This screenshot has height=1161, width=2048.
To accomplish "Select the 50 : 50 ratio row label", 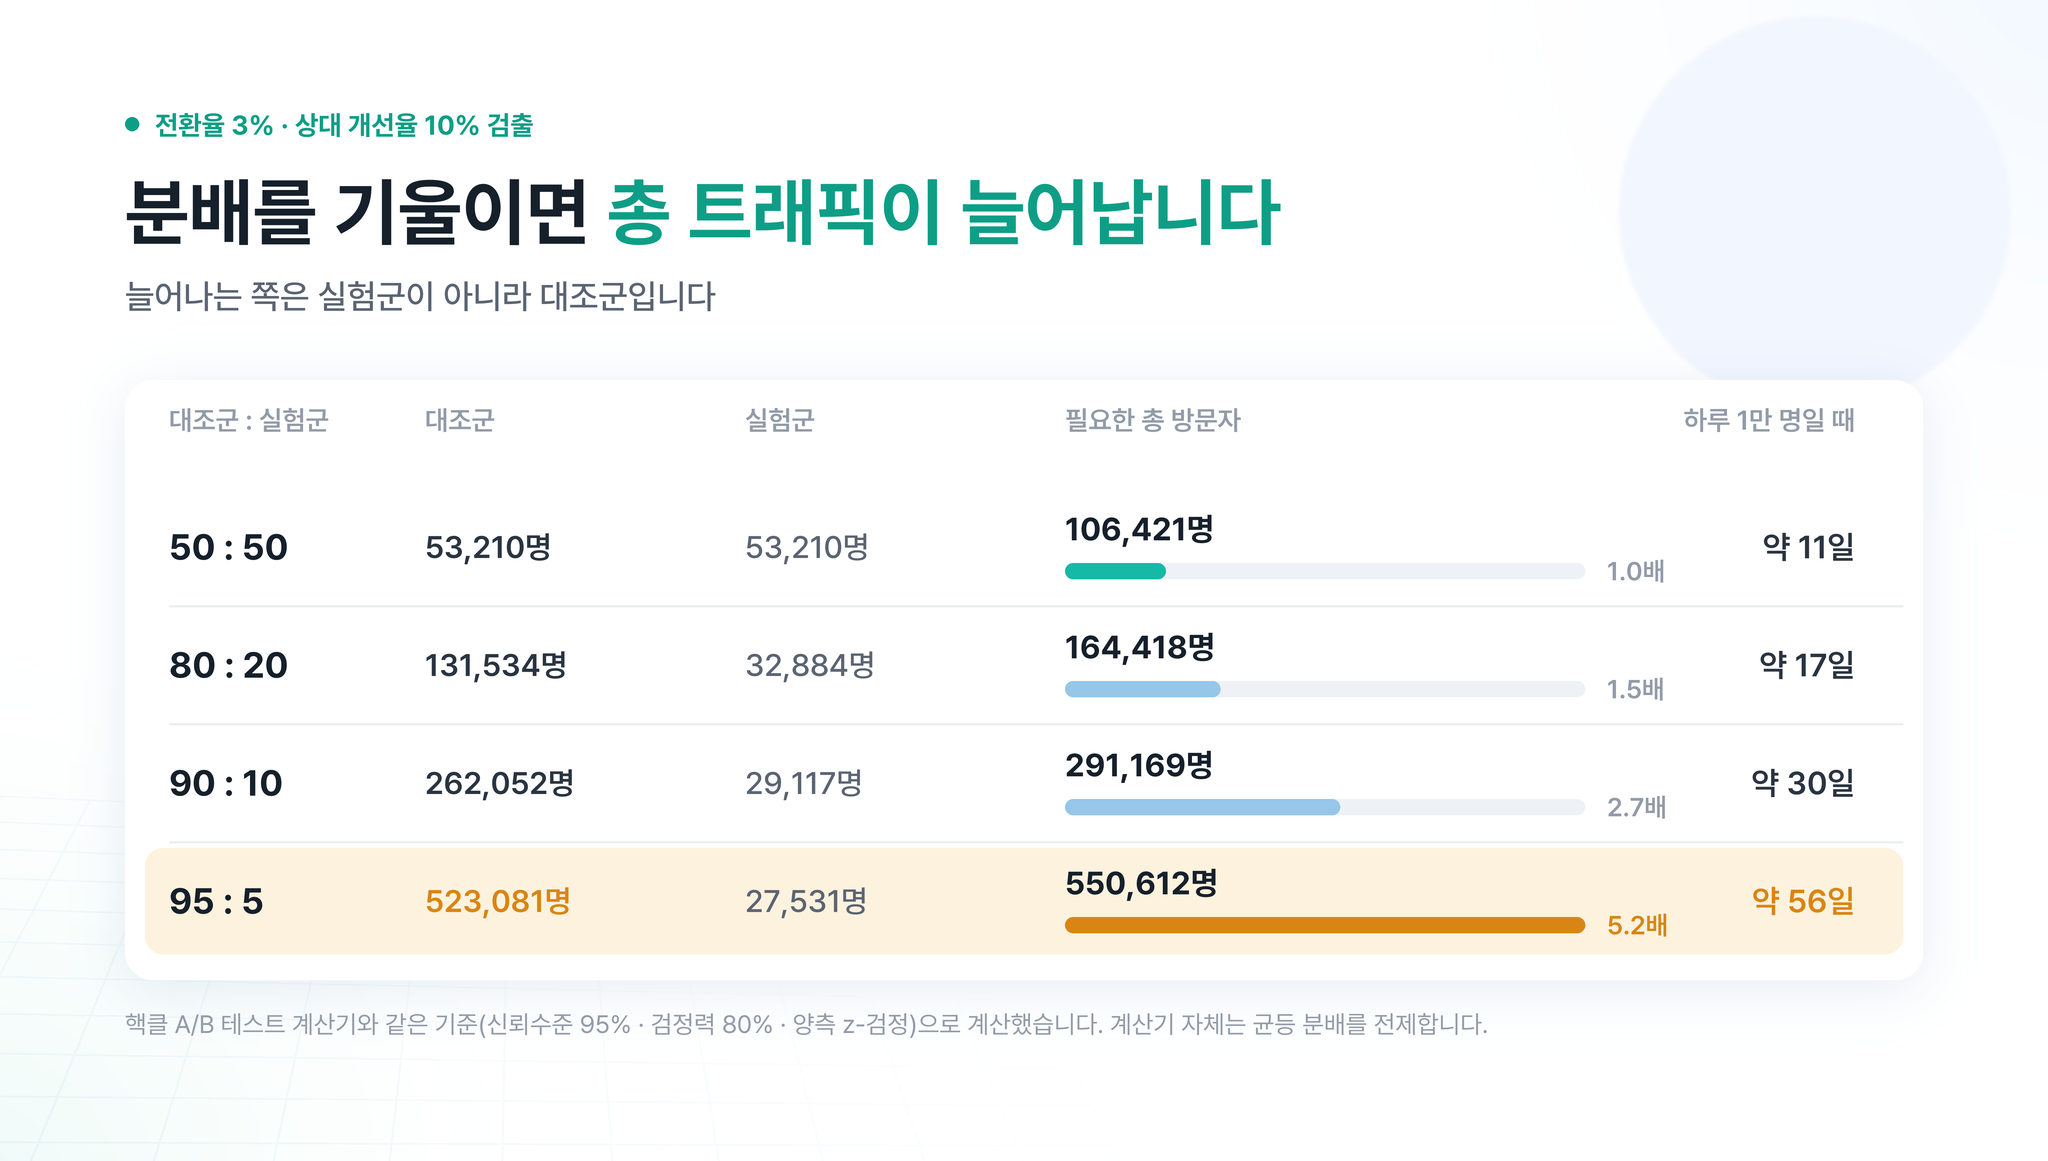I will (x=228, y=547).
